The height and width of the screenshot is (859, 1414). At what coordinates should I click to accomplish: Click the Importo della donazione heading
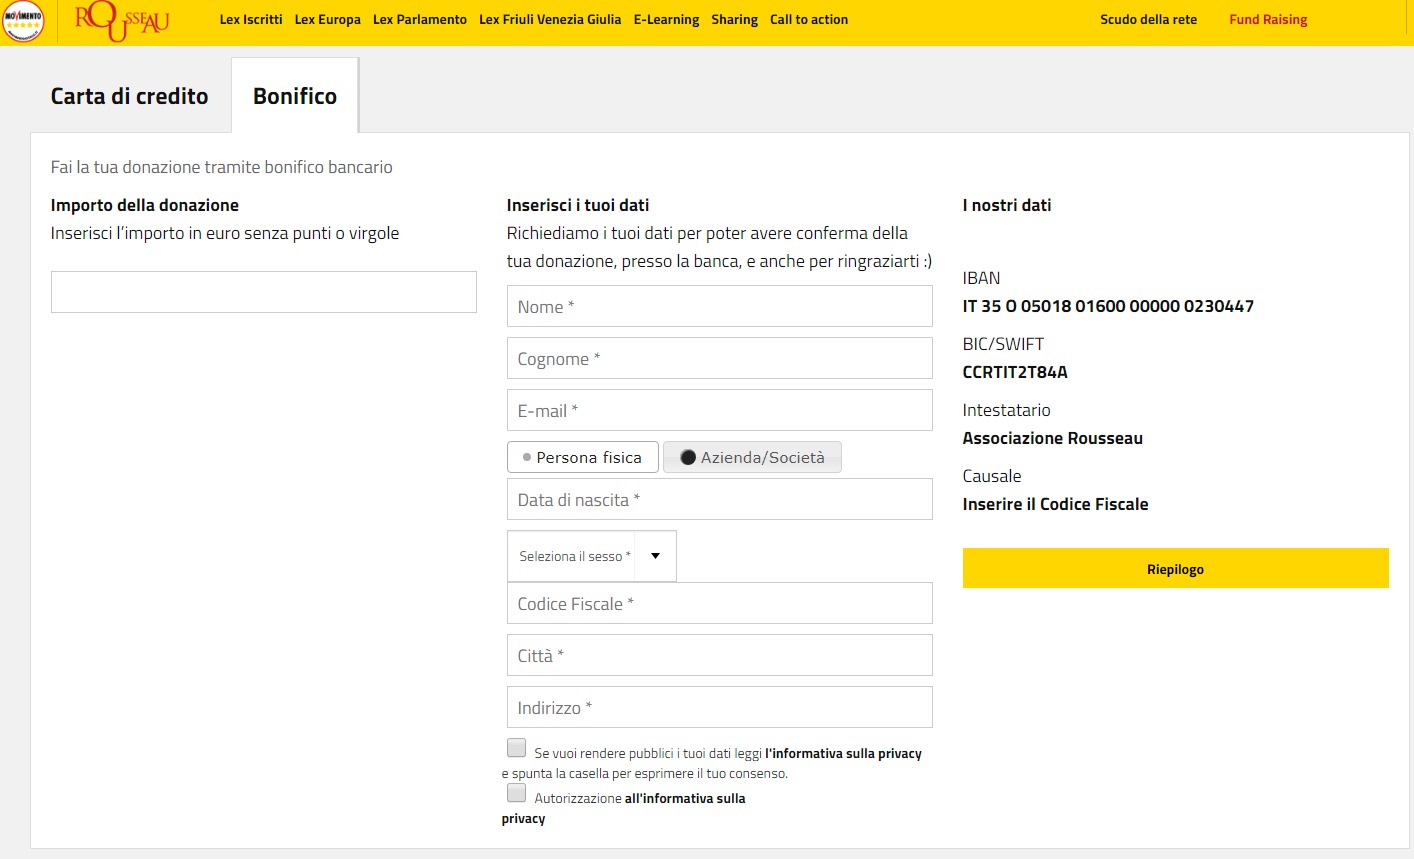(145, 205)
